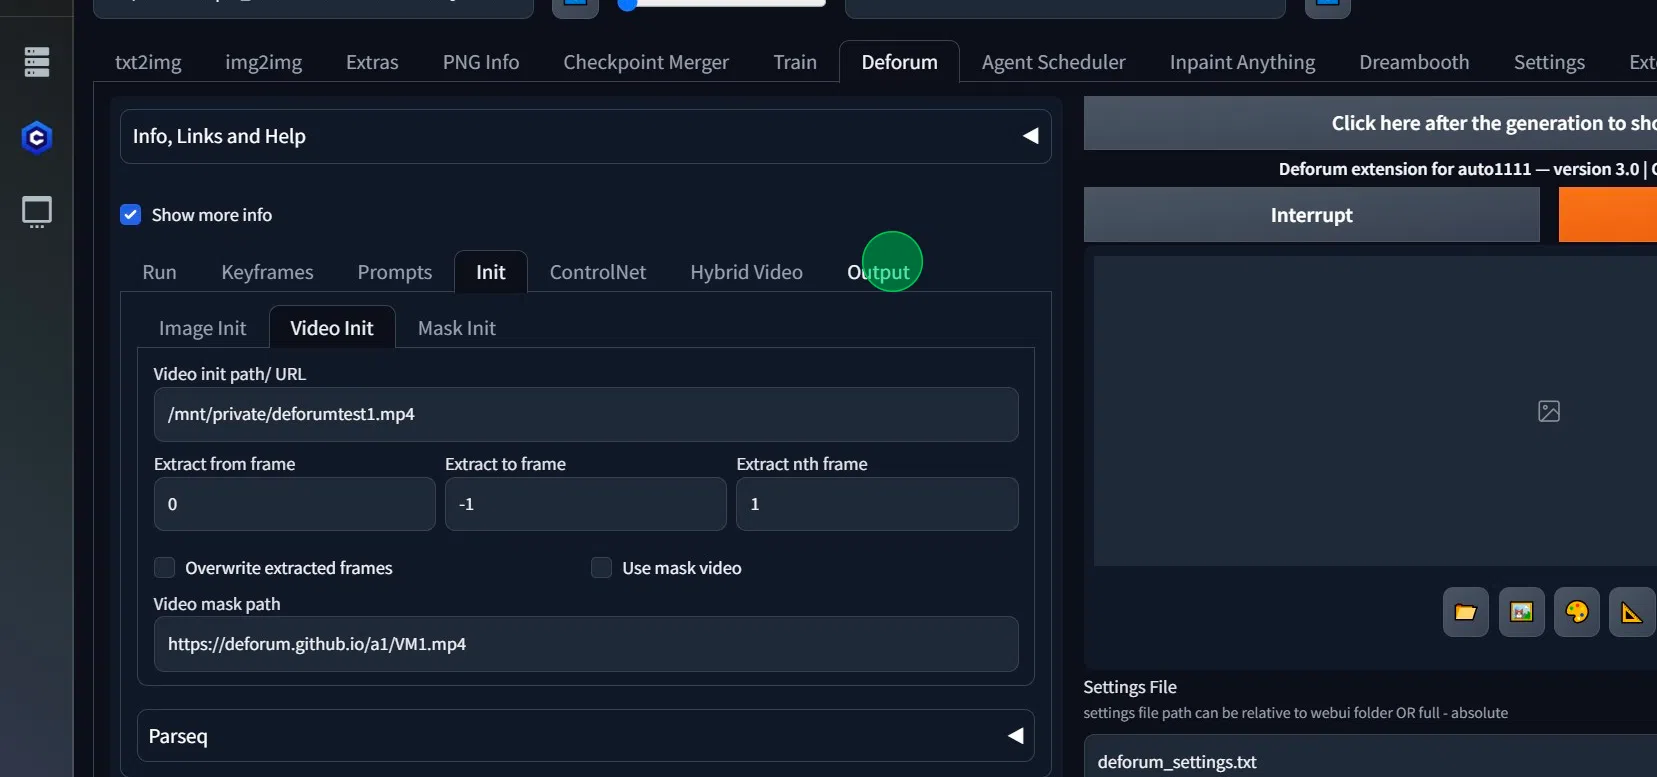Click the Interrupt button
This screenshot has height=777, width=1657.
(1312, 215)
